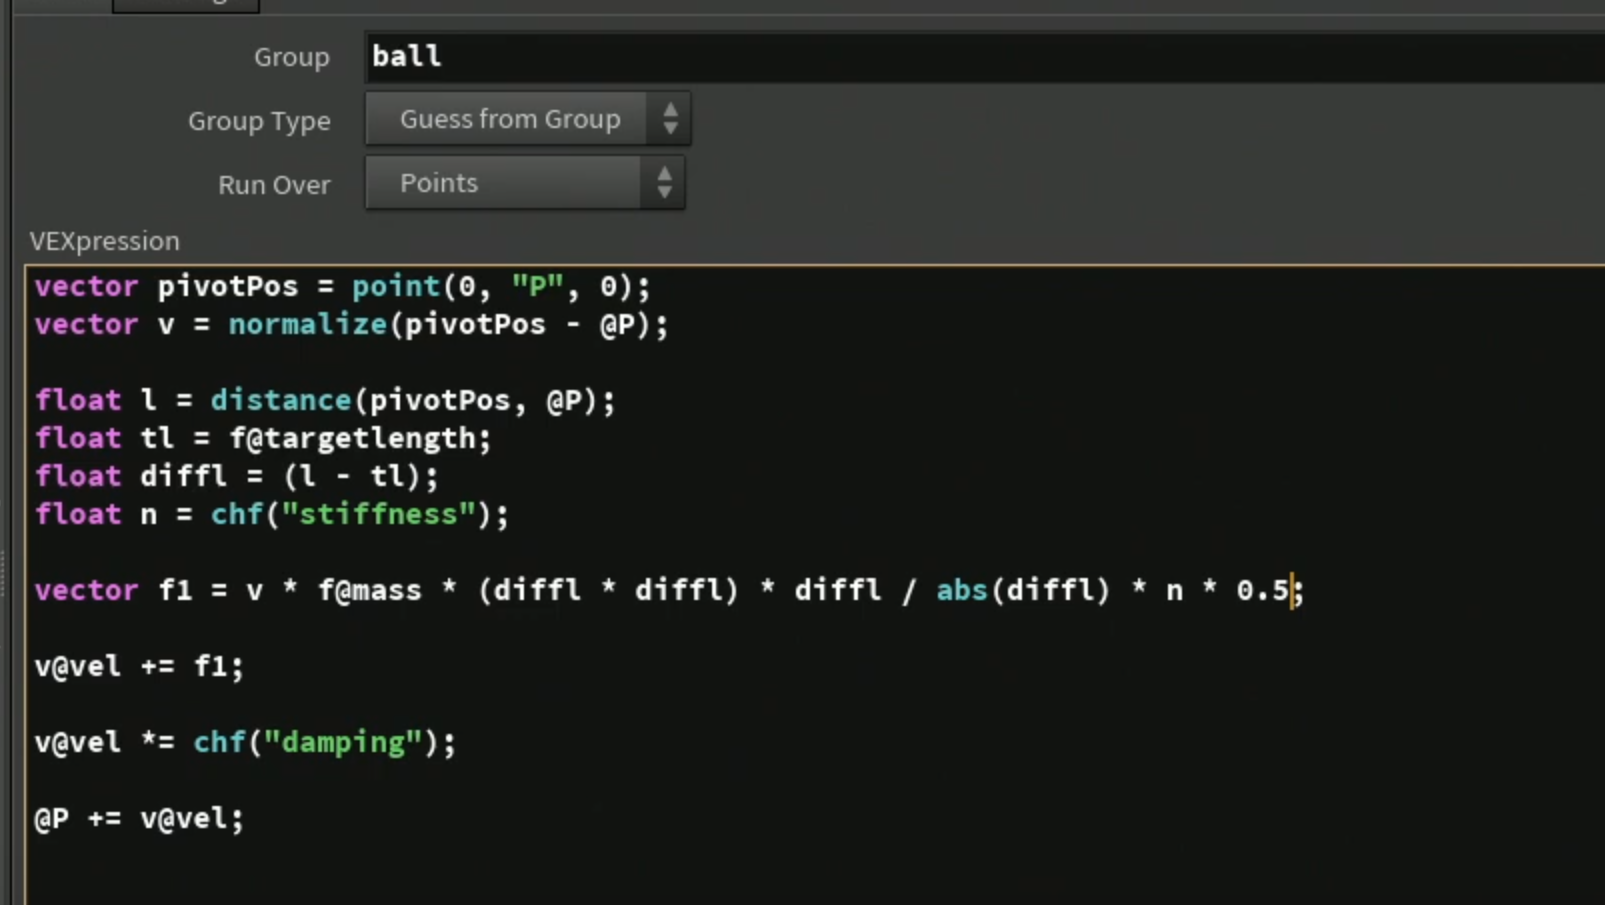Image resolution: width=1605 pixels, height=905 pixels.
Task: Click the distance function call
Action: point(280,401)
